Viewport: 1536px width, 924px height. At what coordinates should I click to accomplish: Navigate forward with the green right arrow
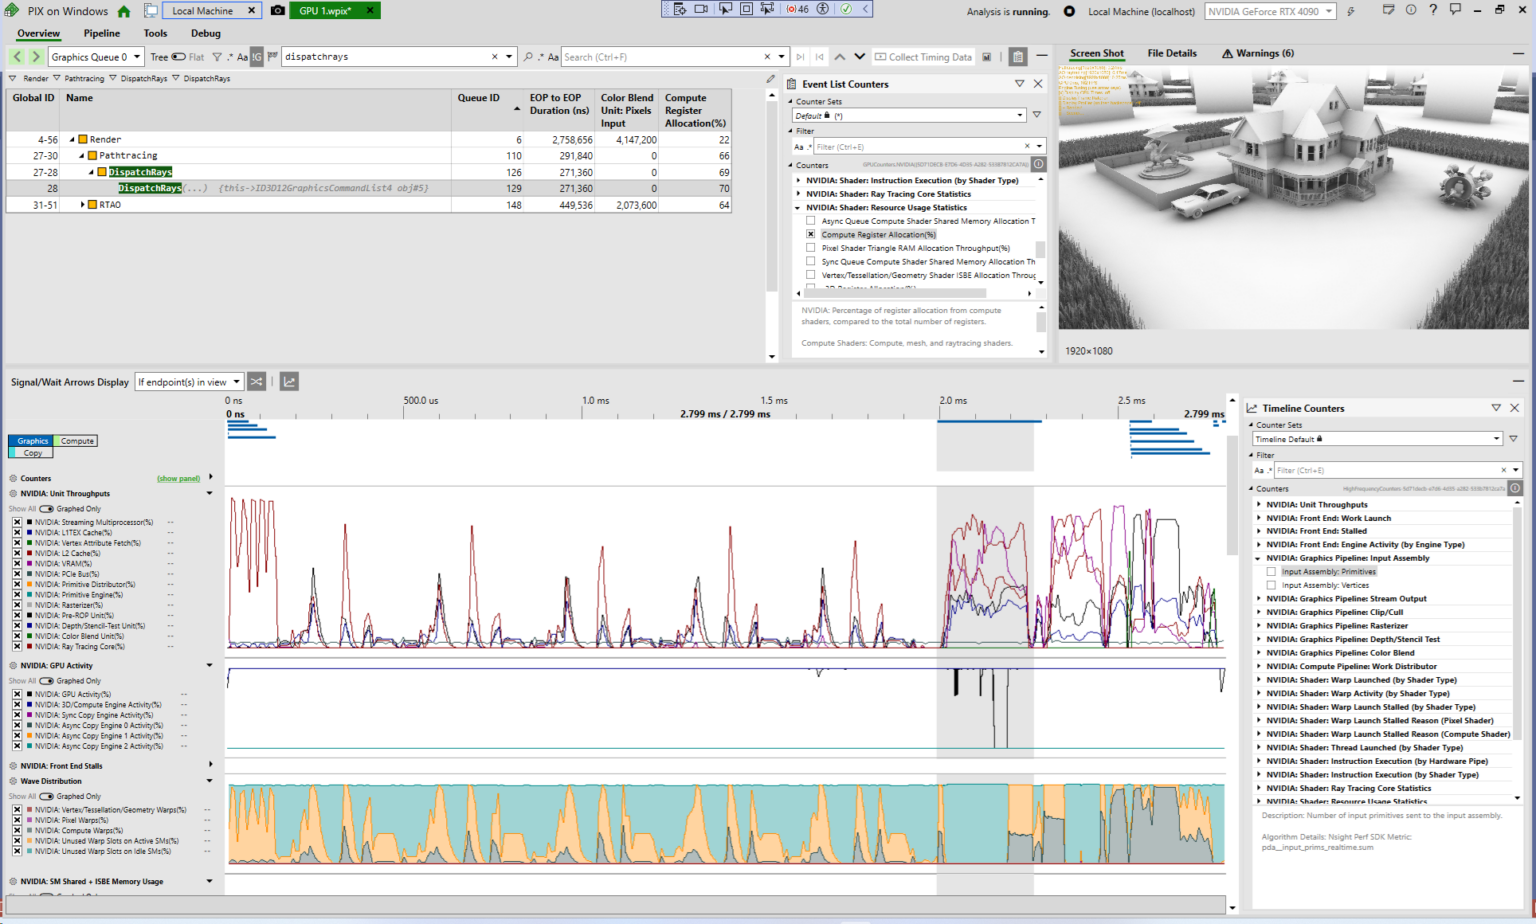click(36, 57)
